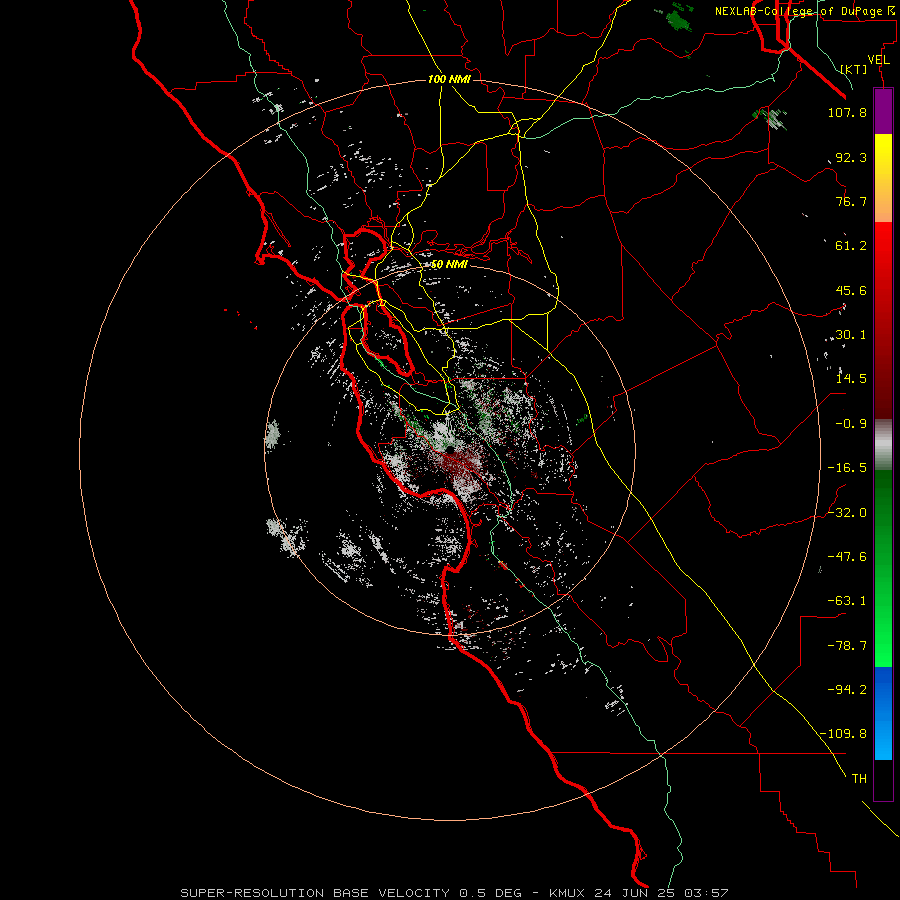Select the 76.7 velocity scale value
Image resolution: width=900 pixels, height=900 pixels.
pos(851,201)
